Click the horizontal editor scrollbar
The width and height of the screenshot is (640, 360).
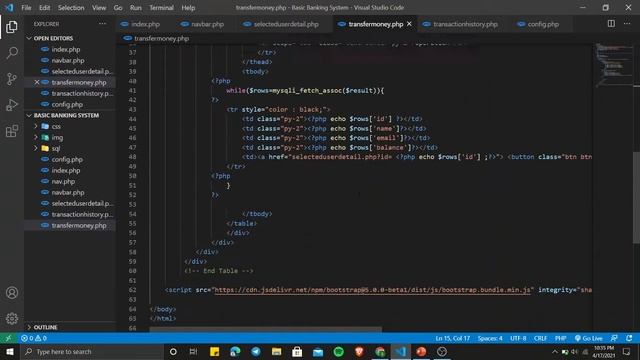point(265,329)
